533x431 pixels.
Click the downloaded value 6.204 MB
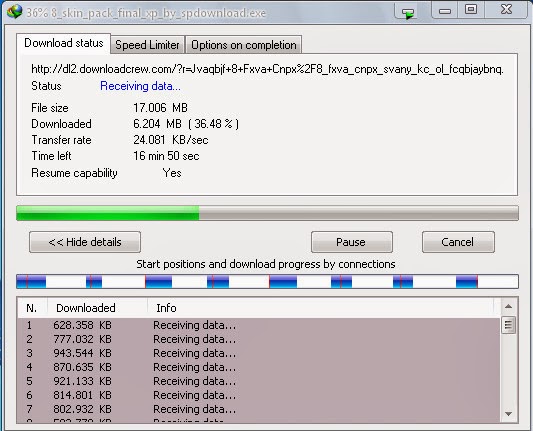click(x=186, y=124)
